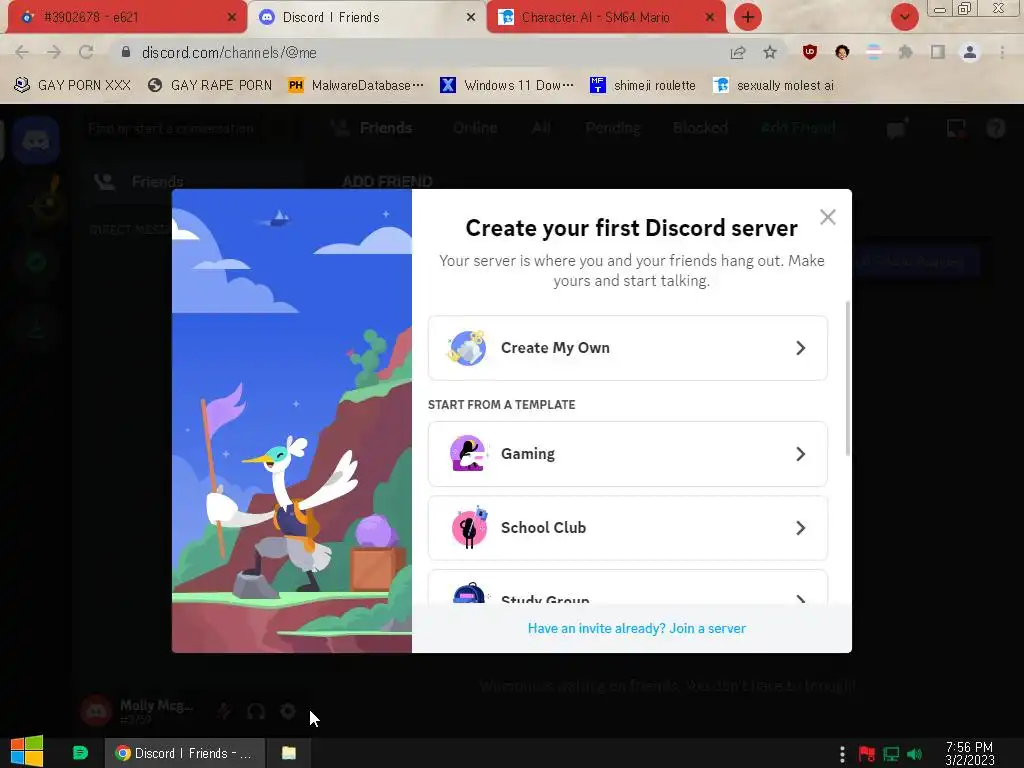Open a new browser tab

pyautogui.click(x=748, y=17)
